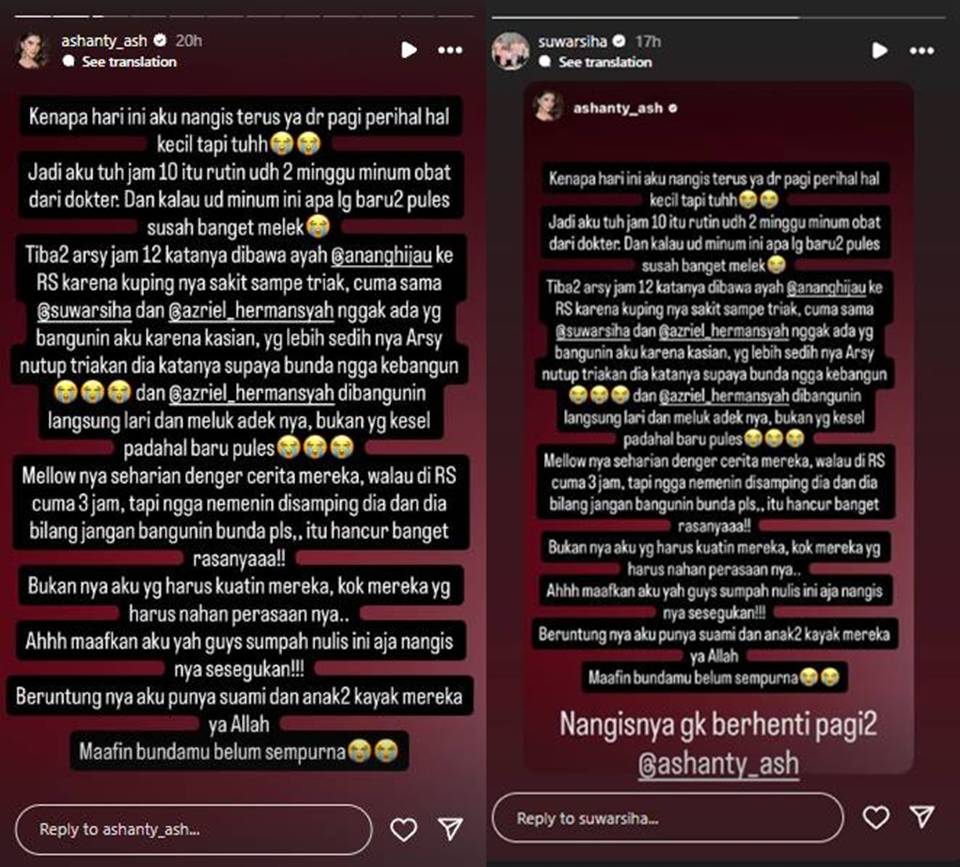
Task: Focus the Reply to suwarsiha field
Action: point(667,818)
